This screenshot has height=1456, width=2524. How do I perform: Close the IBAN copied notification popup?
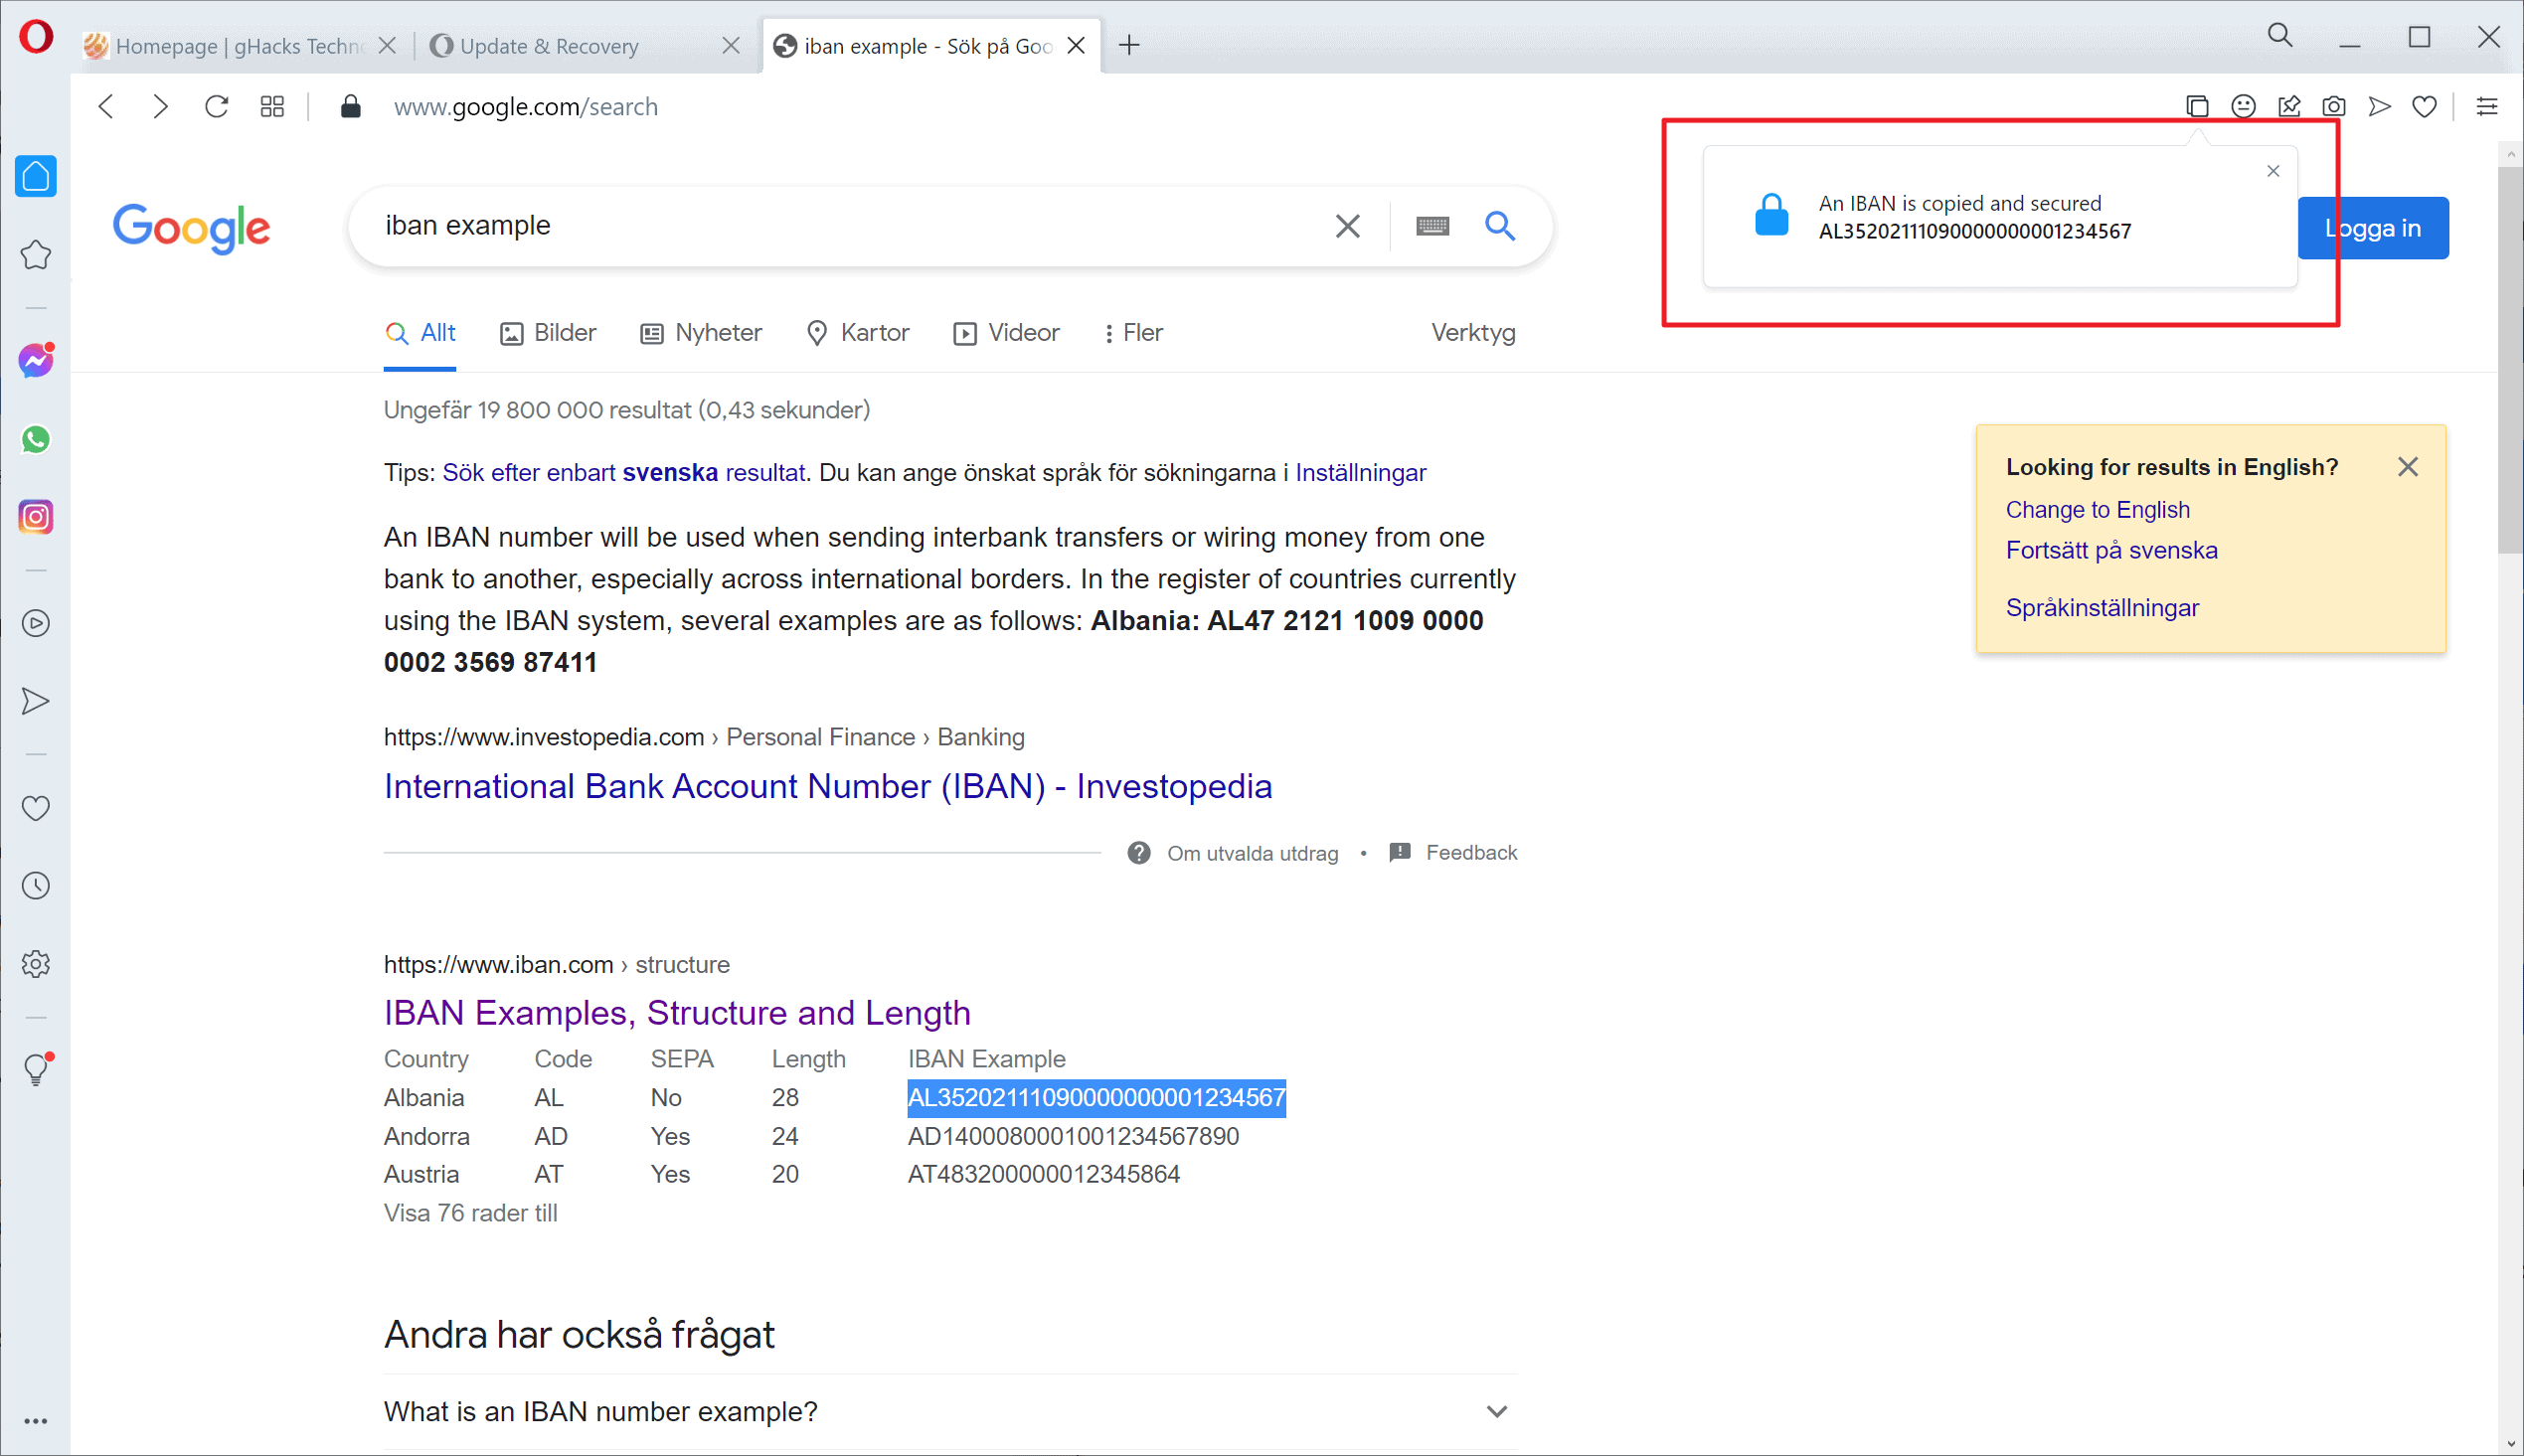pyautogui.click(x=2273, y=171)
